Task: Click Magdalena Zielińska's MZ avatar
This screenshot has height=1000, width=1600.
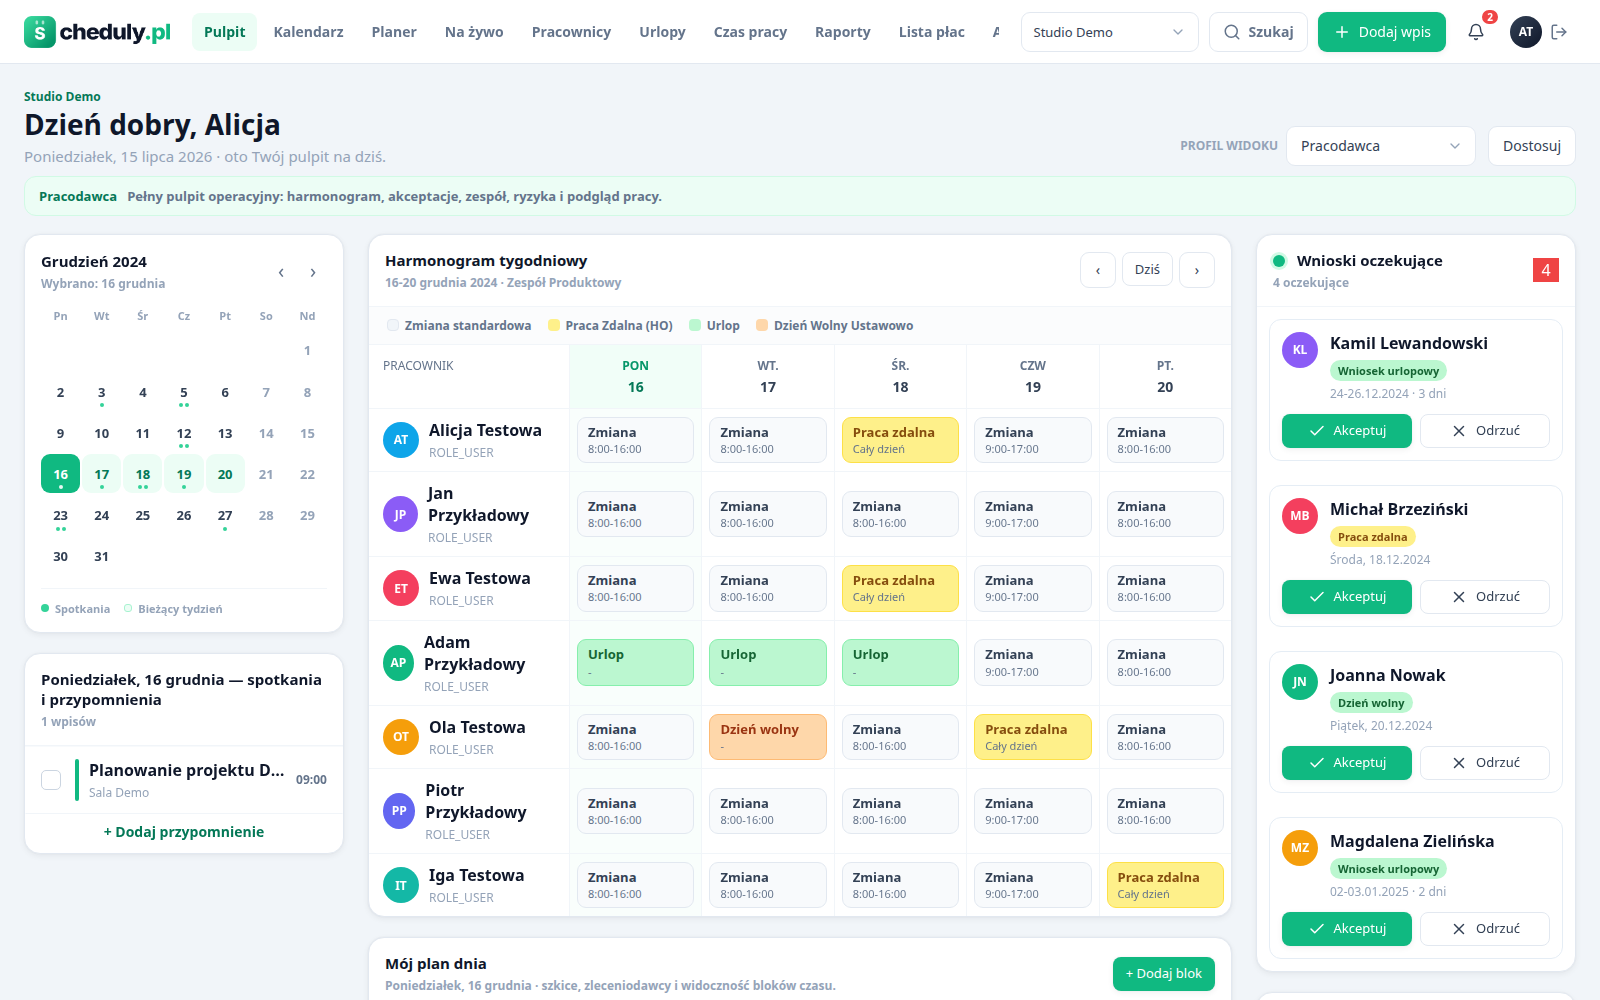Action: (1300, 848)
